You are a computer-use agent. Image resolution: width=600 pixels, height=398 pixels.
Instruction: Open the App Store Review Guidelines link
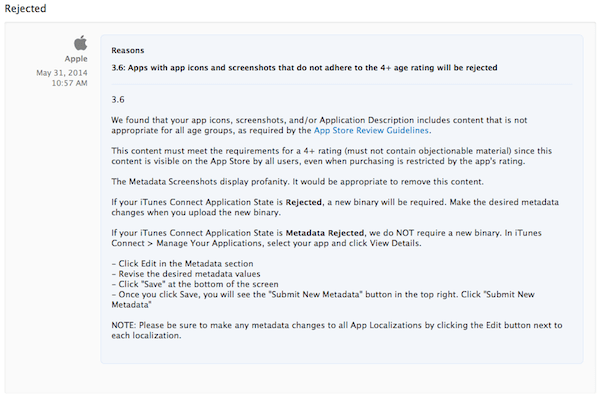(371, 130)
